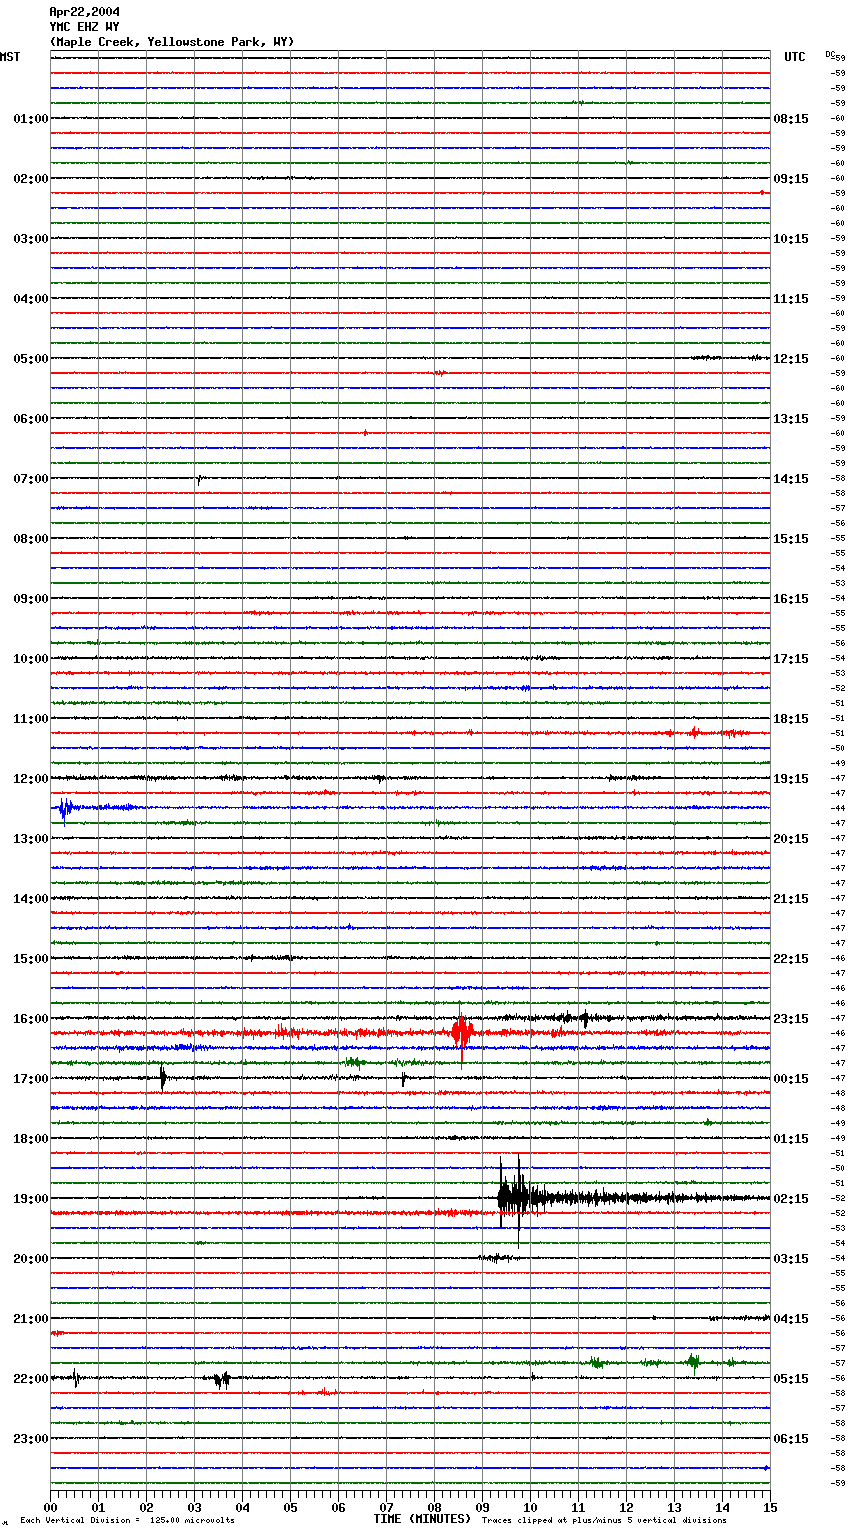The width and height of the screenshot is (850, 1534).
Task: Click the date header 'Apr22,2004'
Action: (x=85, y=12)
